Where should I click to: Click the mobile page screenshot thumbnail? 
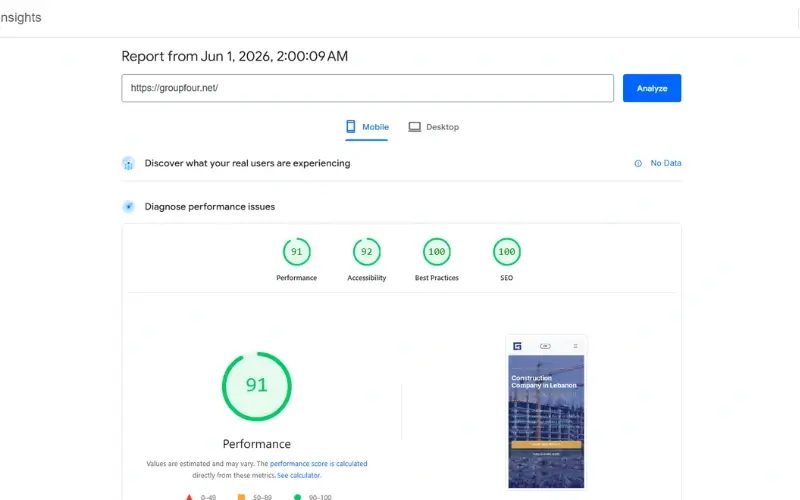click(x=546, y=412)
